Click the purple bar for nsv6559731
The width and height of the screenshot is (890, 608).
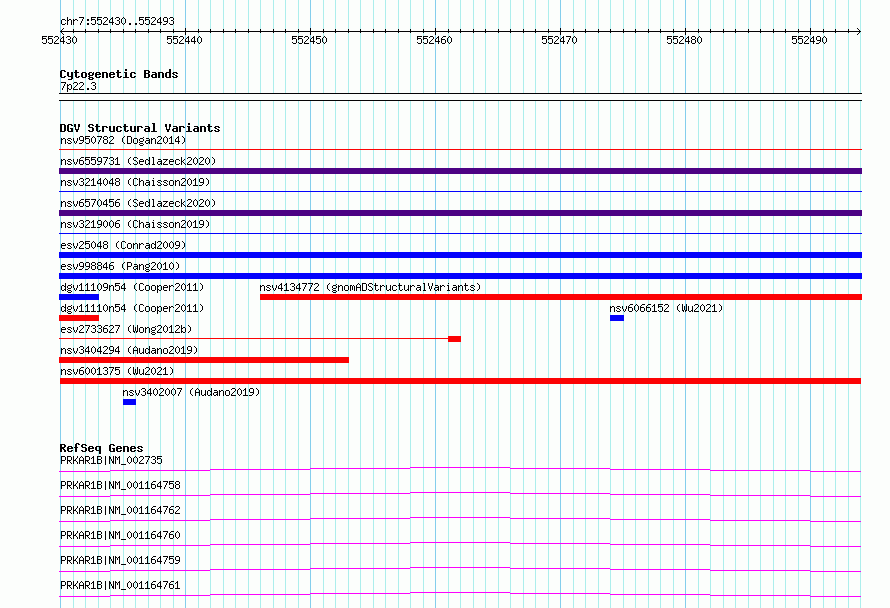(x=460, y=171)
